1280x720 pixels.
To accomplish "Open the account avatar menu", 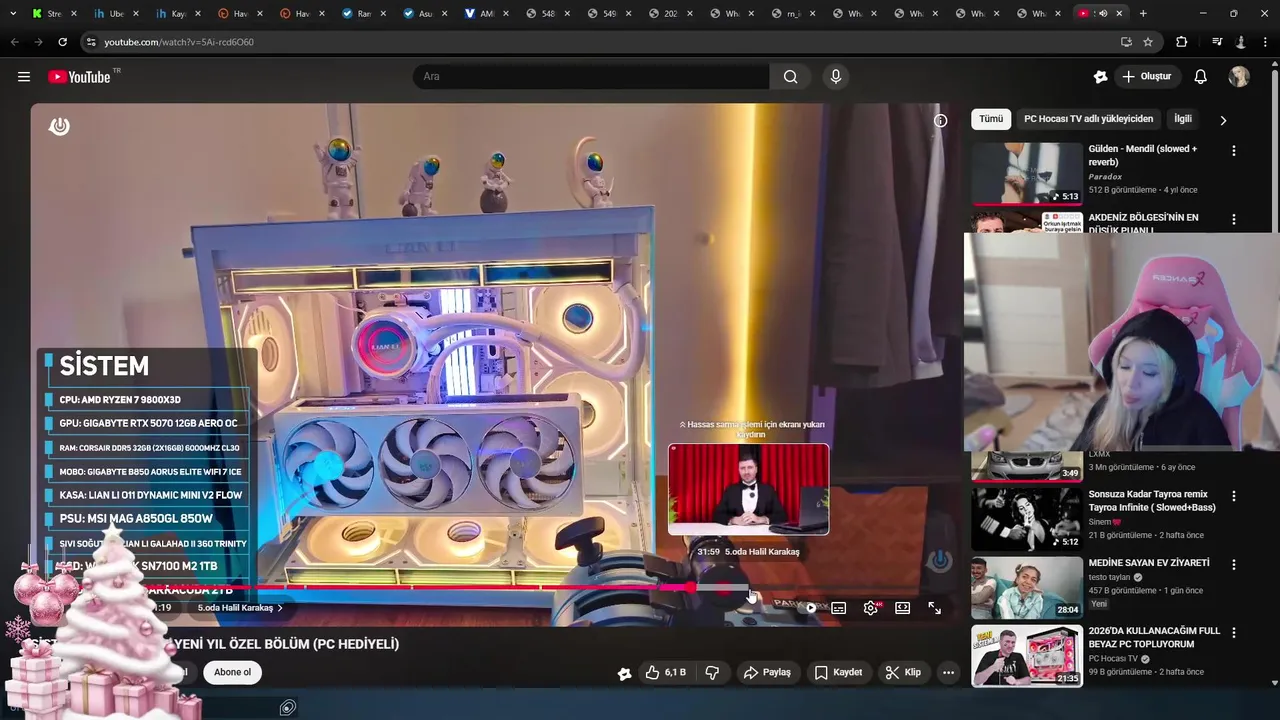I will [1239, 77].
